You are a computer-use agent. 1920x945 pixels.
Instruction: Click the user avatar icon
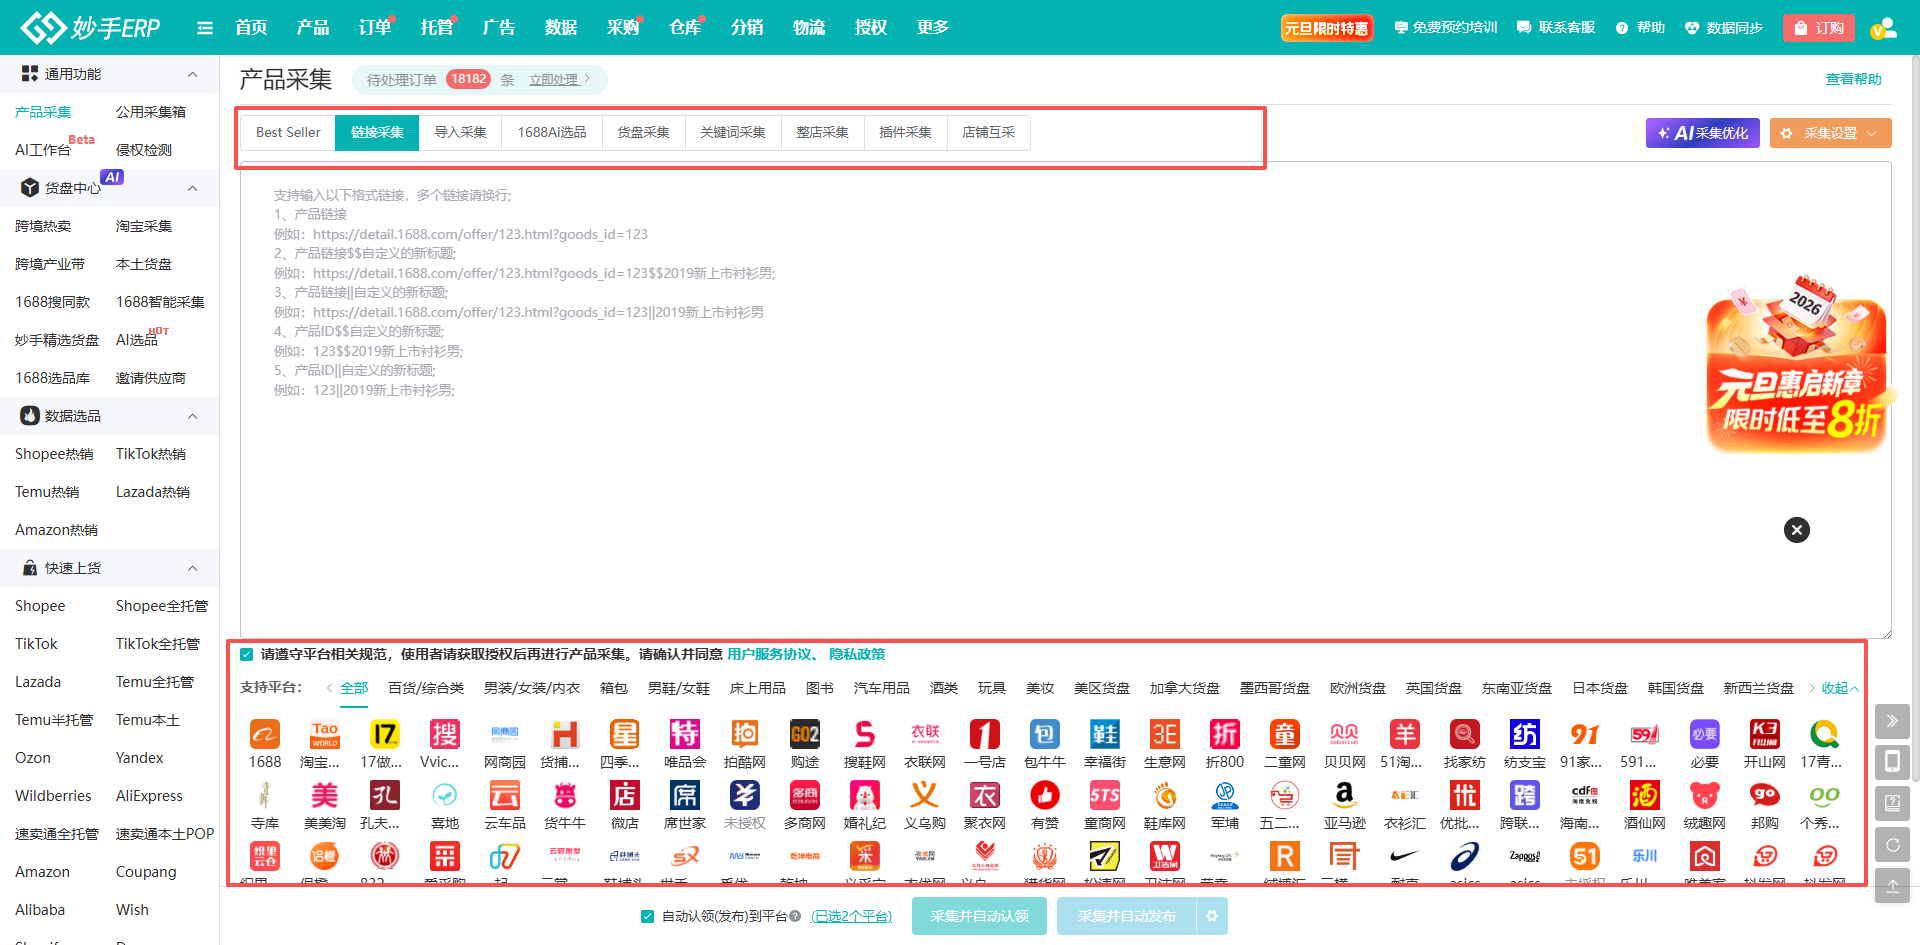tap(1882, 28)
